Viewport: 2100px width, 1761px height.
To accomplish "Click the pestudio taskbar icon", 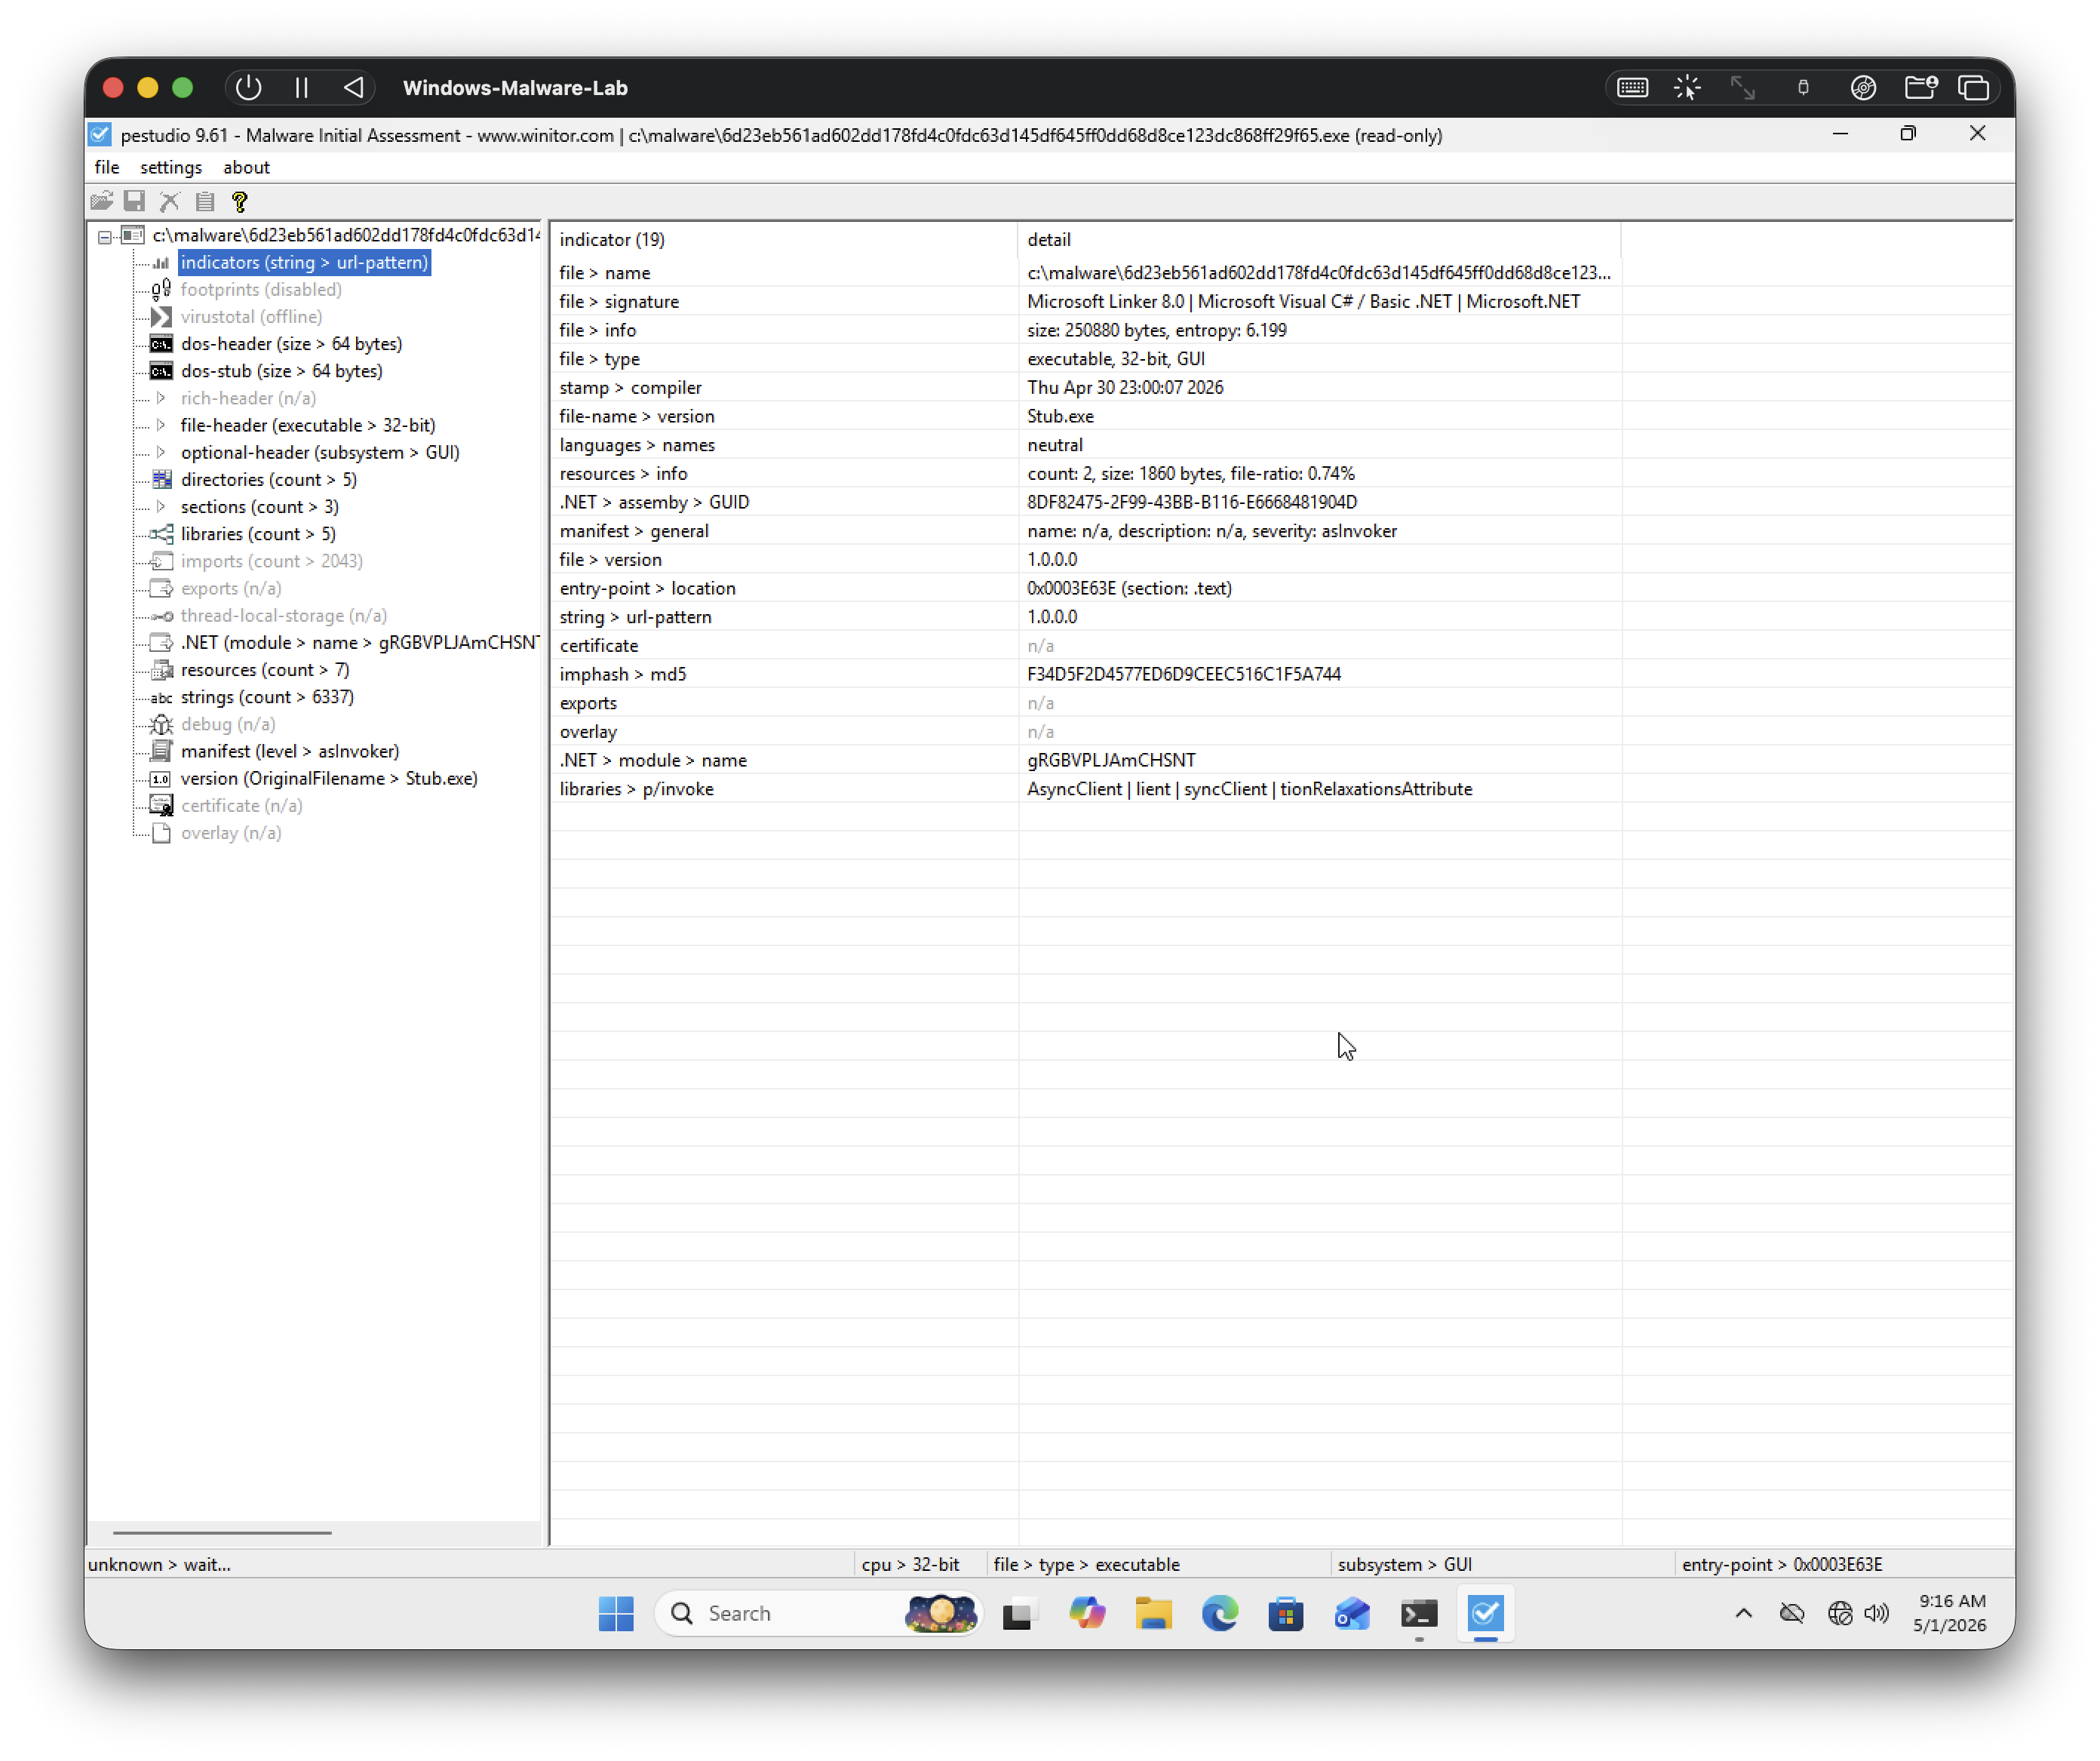I will coord(1486,1614).
